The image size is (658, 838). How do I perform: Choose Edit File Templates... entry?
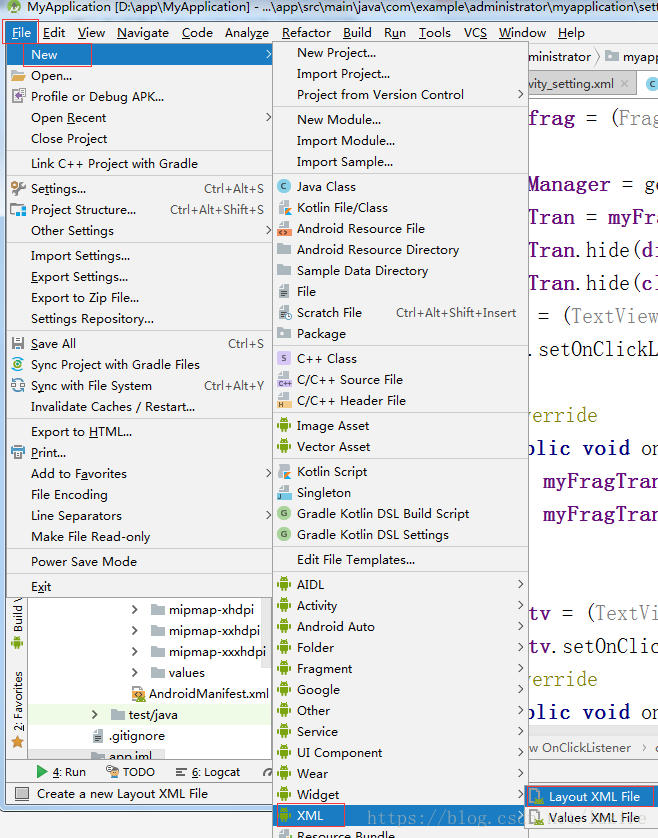coord(400,560)
